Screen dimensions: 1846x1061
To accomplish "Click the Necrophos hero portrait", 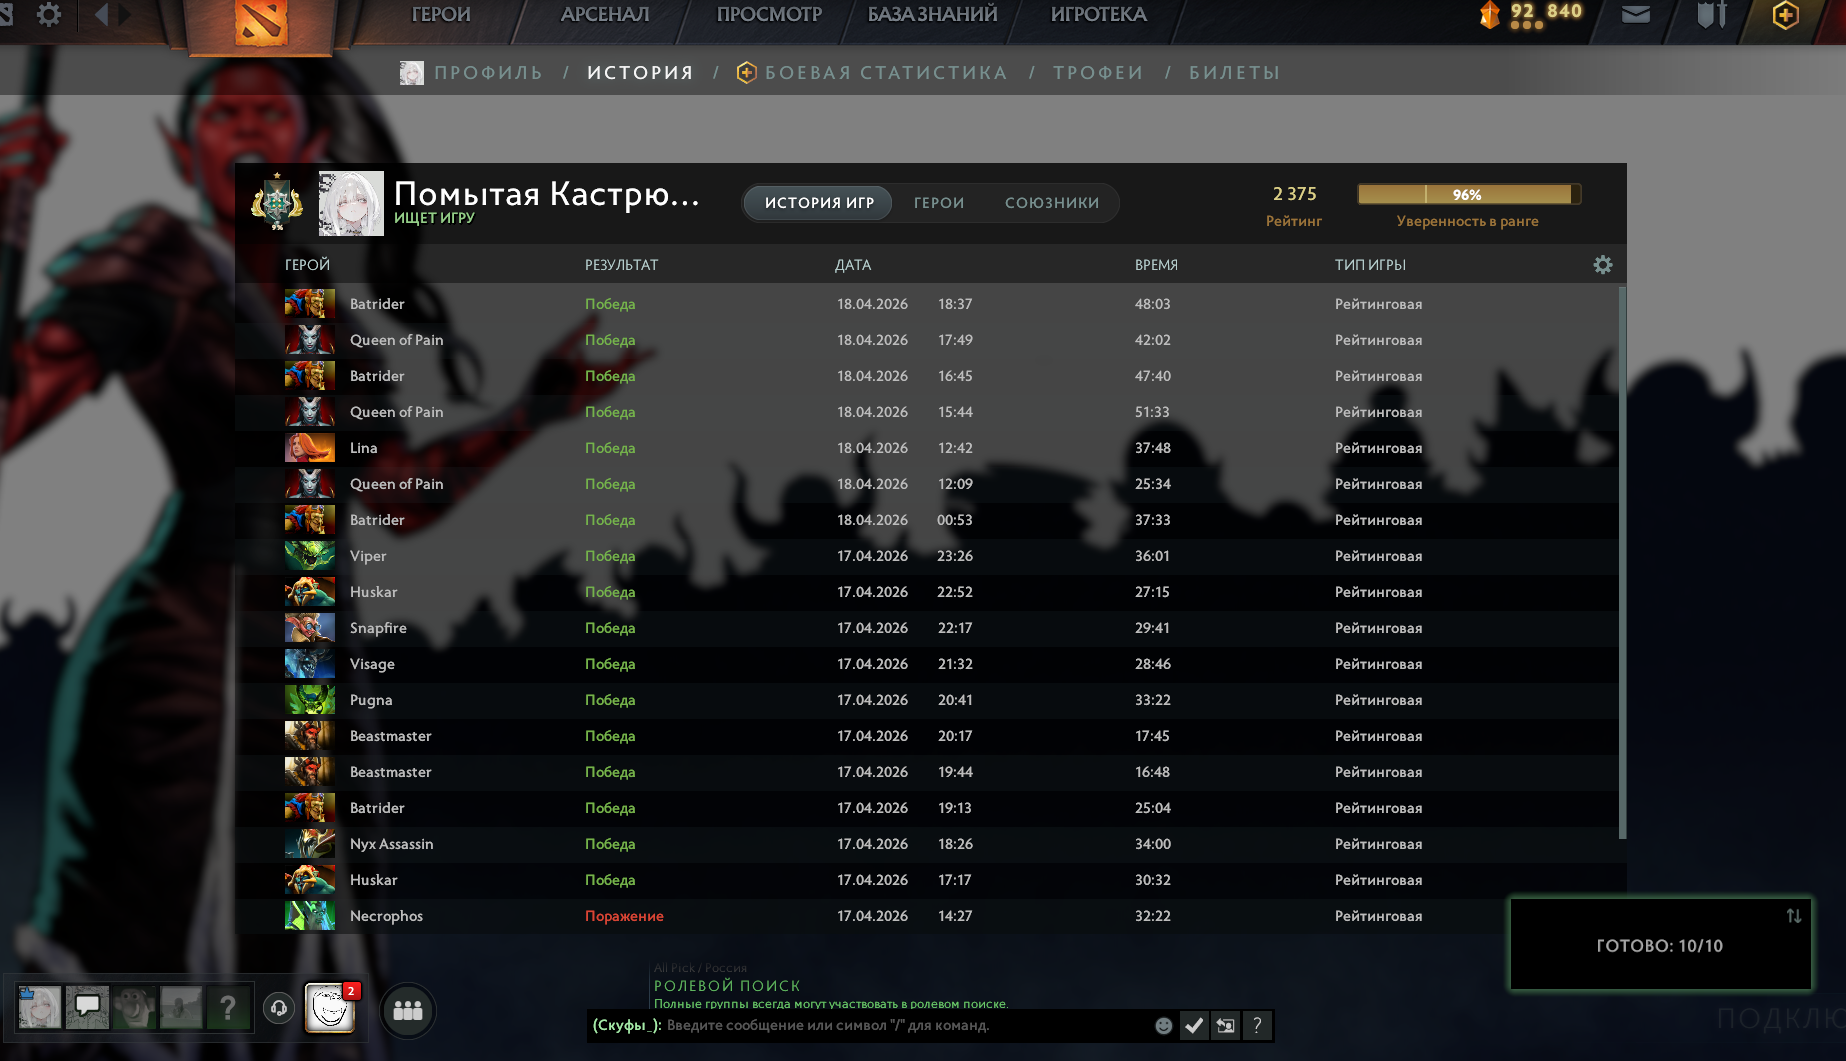I will (x=310, y=916).
